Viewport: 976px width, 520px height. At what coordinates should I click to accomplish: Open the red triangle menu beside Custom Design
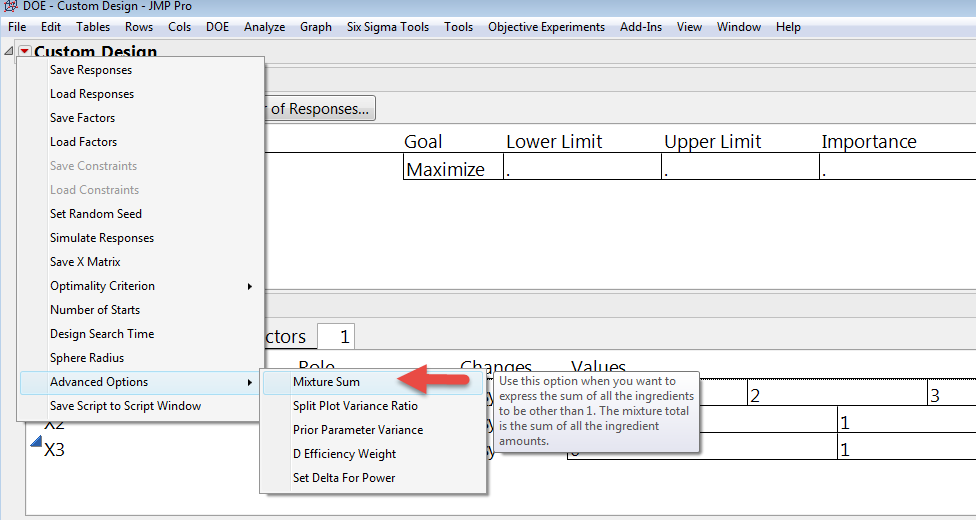point(24,51)
